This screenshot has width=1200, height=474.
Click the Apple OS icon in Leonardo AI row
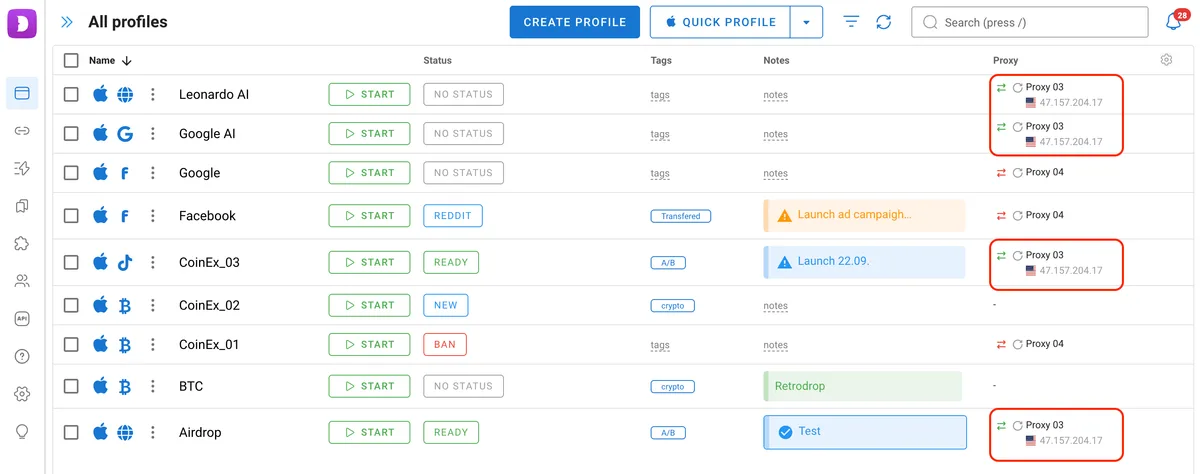point(100,94)
